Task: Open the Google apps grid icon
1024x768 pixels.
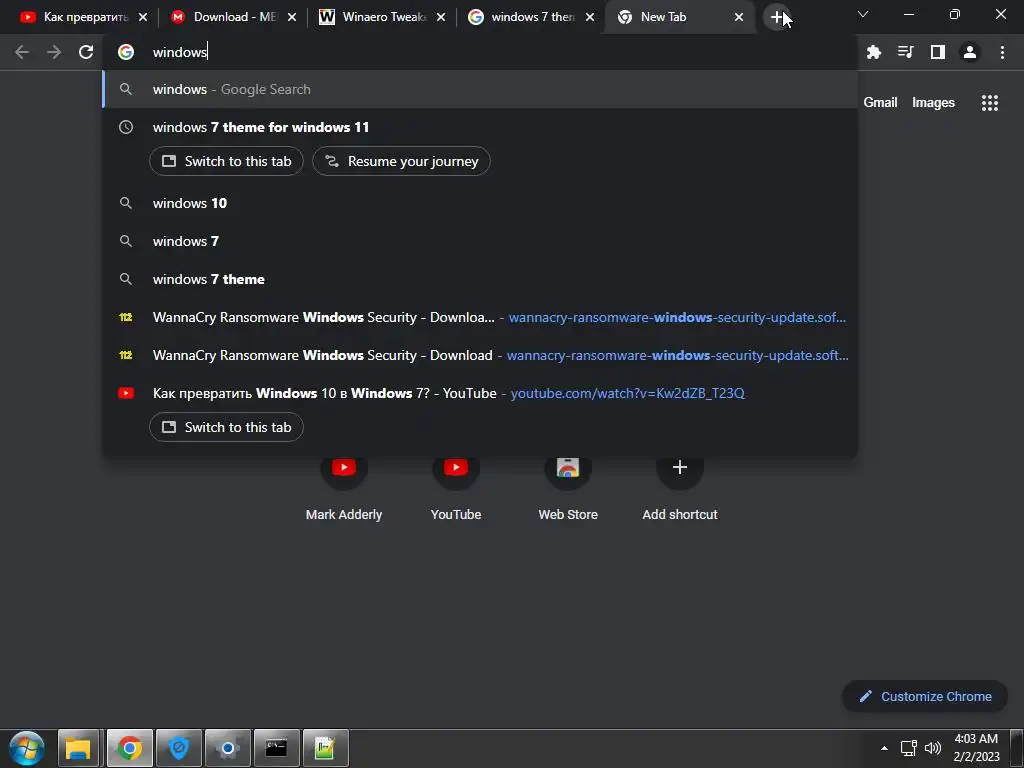Action: pyautogui.click(x=989, y=103)
